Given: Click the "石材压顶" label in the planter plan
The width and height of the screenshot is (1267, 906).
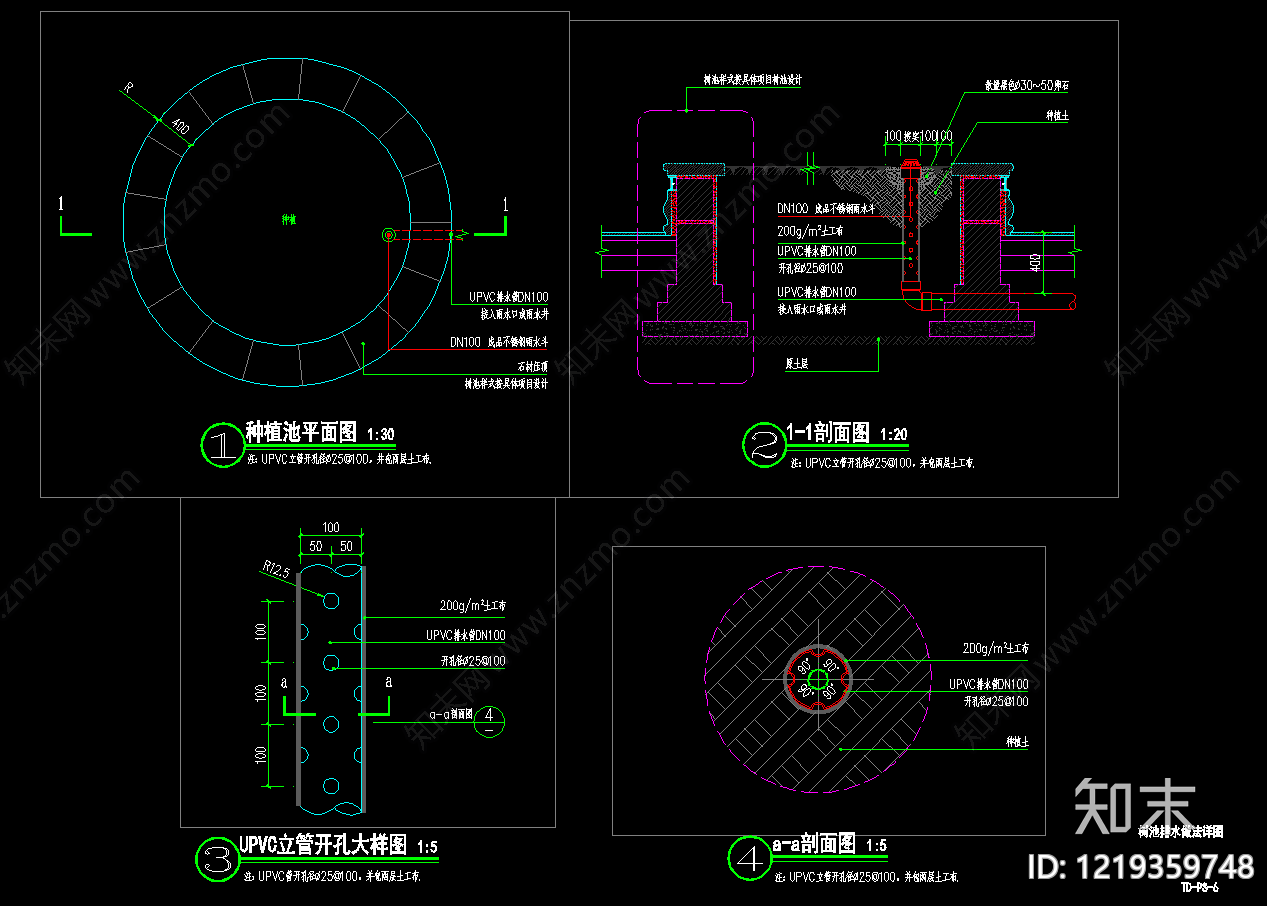Looking at the screenshot, I should 533,366.
